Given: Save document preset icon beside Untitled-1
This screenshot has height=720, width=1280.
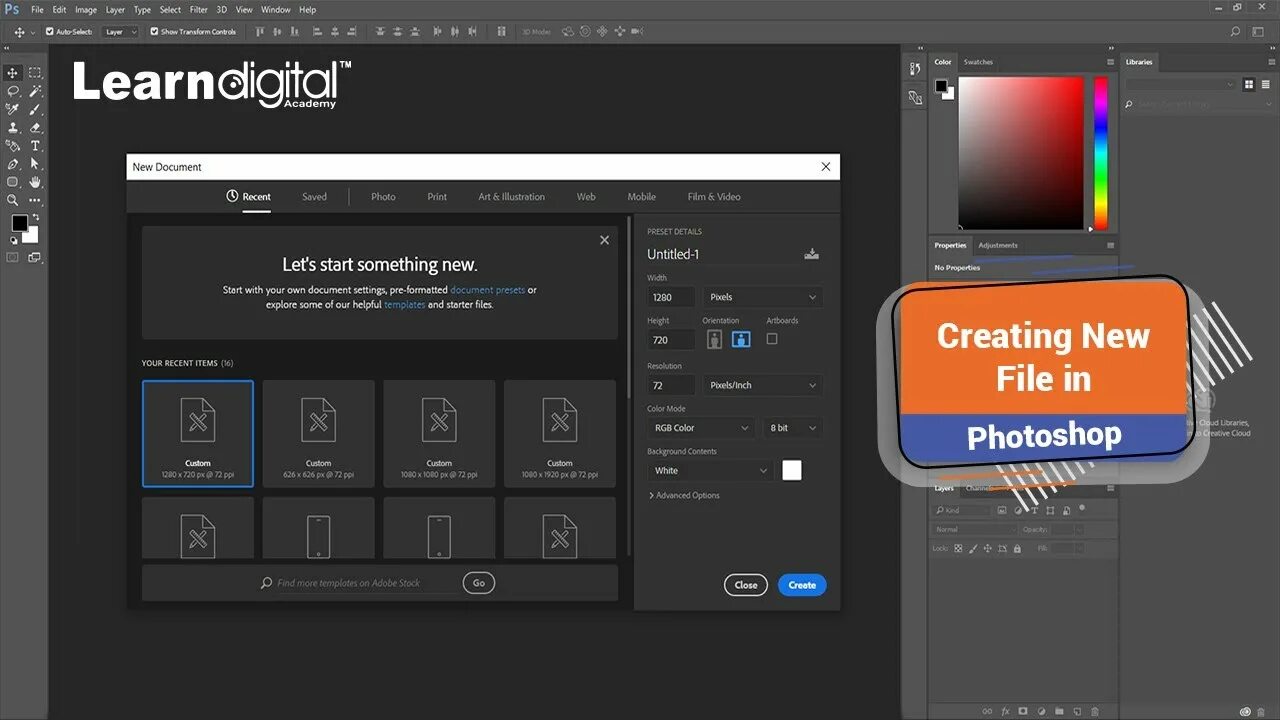Looking at the screenshot, I should 811,254.
